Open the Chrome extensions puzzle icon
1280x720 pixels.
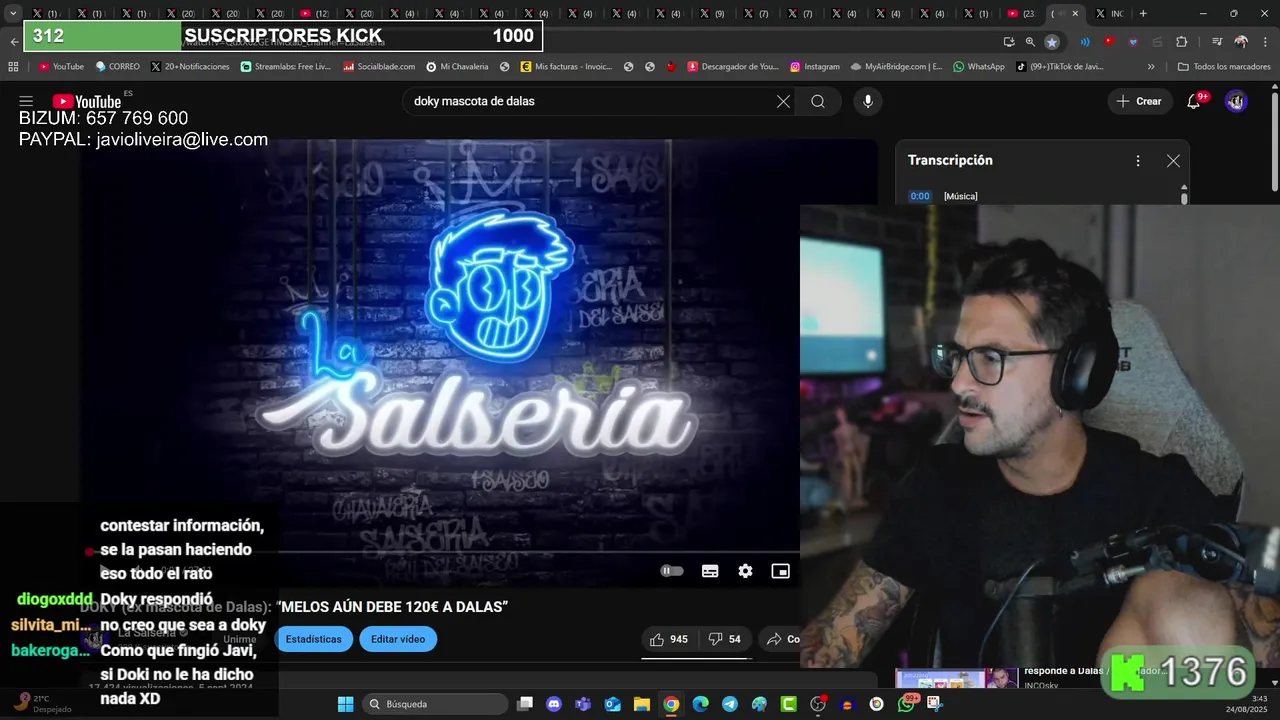(x=1181, y=42)
